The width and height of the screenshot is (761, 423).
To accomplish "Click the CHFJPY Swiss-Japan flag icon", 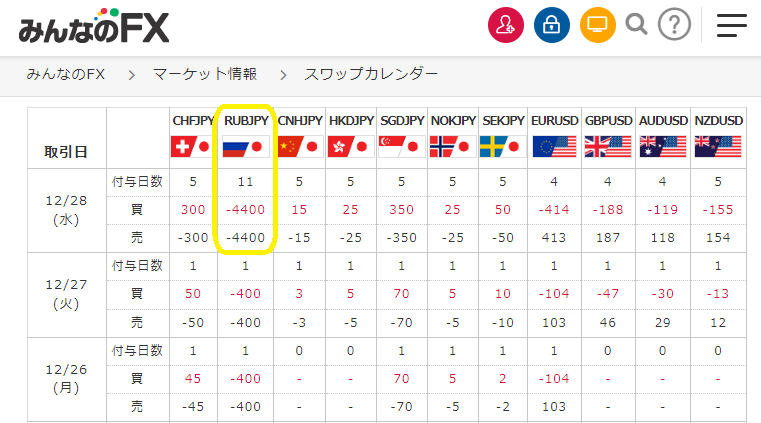I will pyautogui.click(x=193, y=146).
